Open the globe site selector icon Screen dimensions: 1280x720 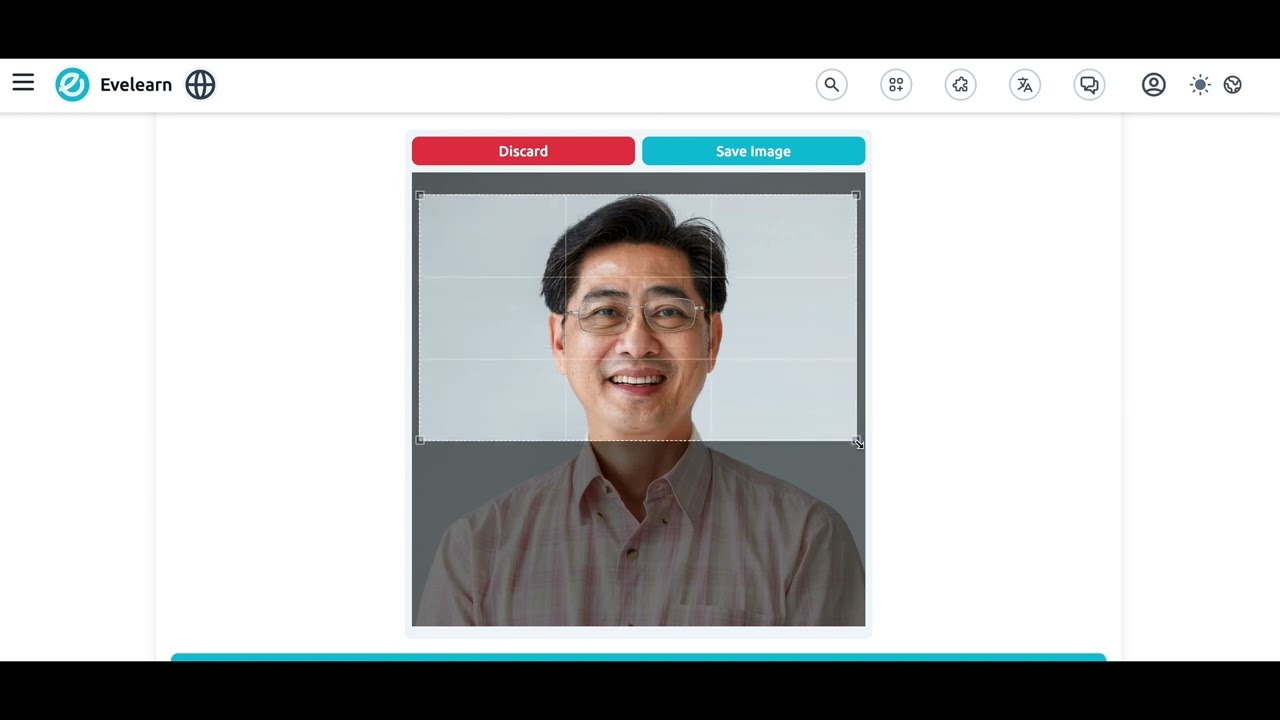click(x=200, y=85)
